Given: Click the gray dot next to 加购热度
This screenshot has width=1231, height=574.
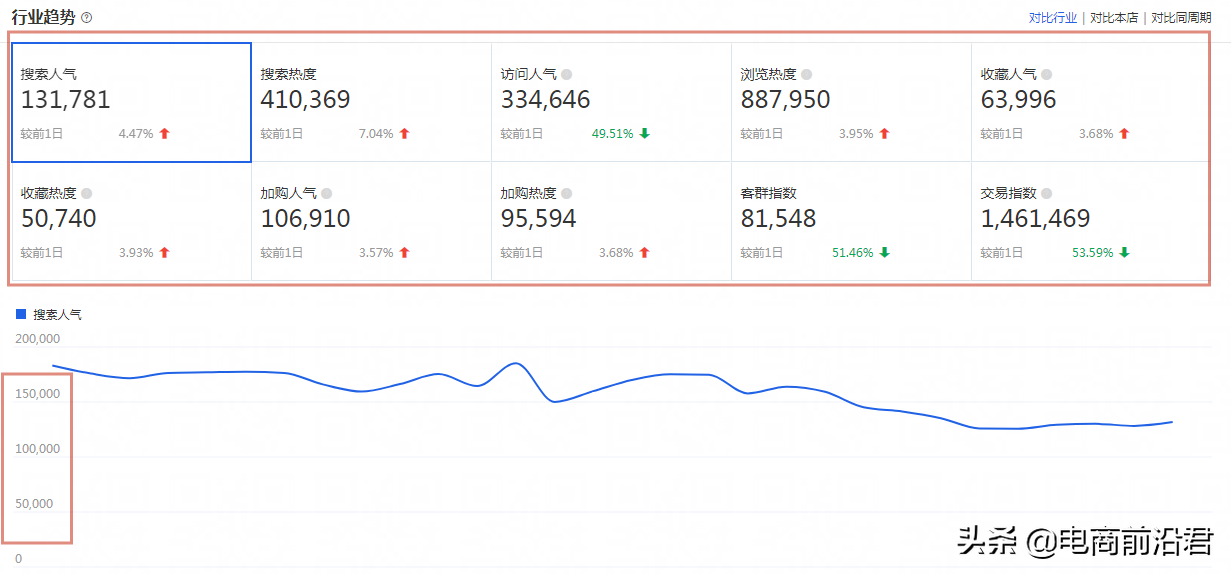Looking at the screenshot, I should click(567, 193).
